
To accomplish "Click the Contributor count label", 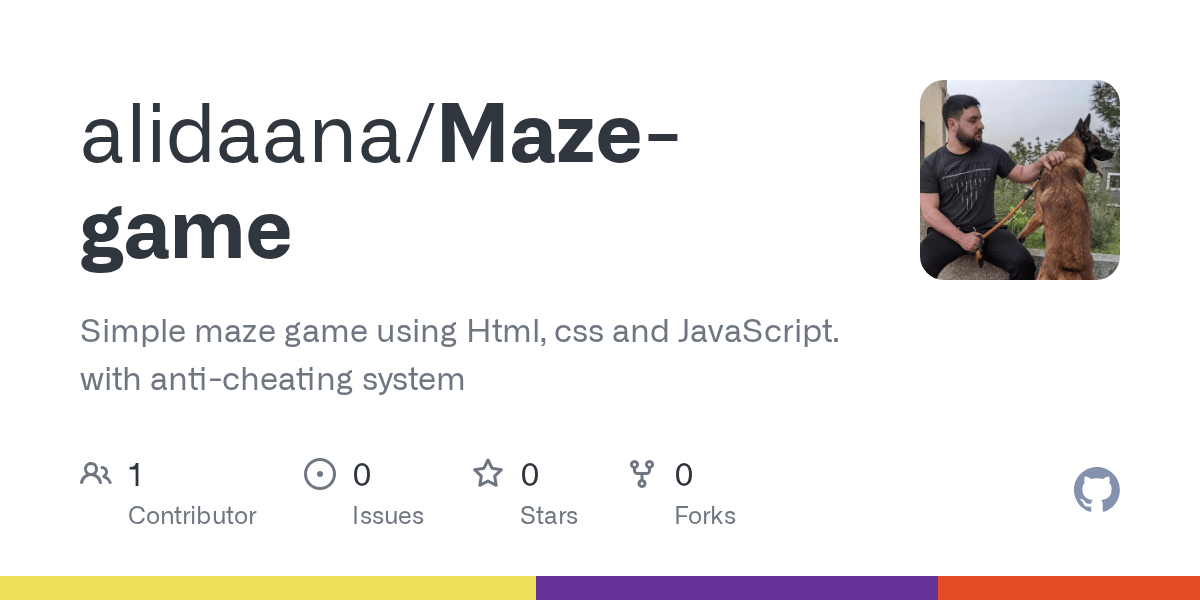I will pyautogui.click(x=192, y=515).
